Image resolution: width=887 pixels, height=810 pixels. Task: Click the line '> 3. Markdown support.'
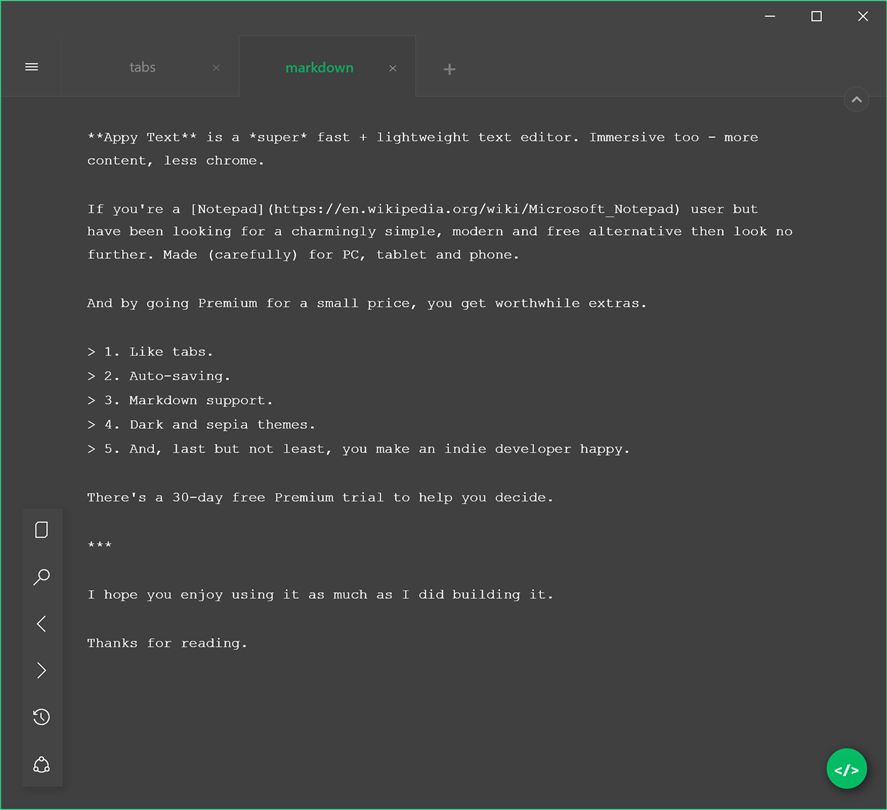tap(180, 400)
